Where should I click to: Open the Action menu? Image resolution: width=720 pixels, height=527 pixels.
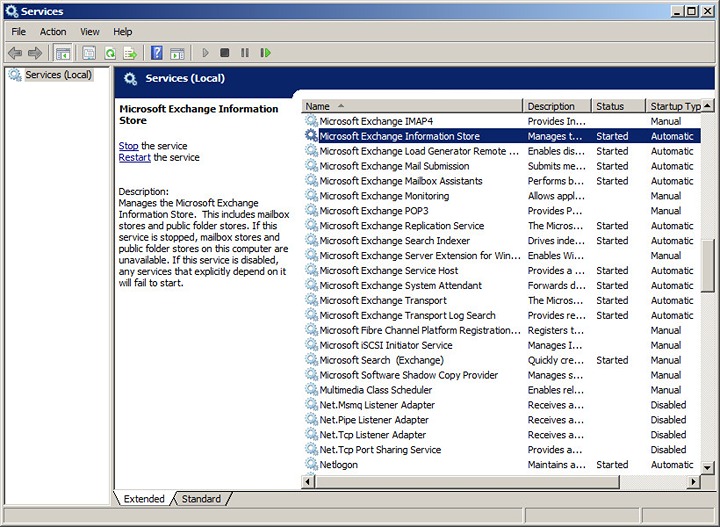[x=53, y=32]
